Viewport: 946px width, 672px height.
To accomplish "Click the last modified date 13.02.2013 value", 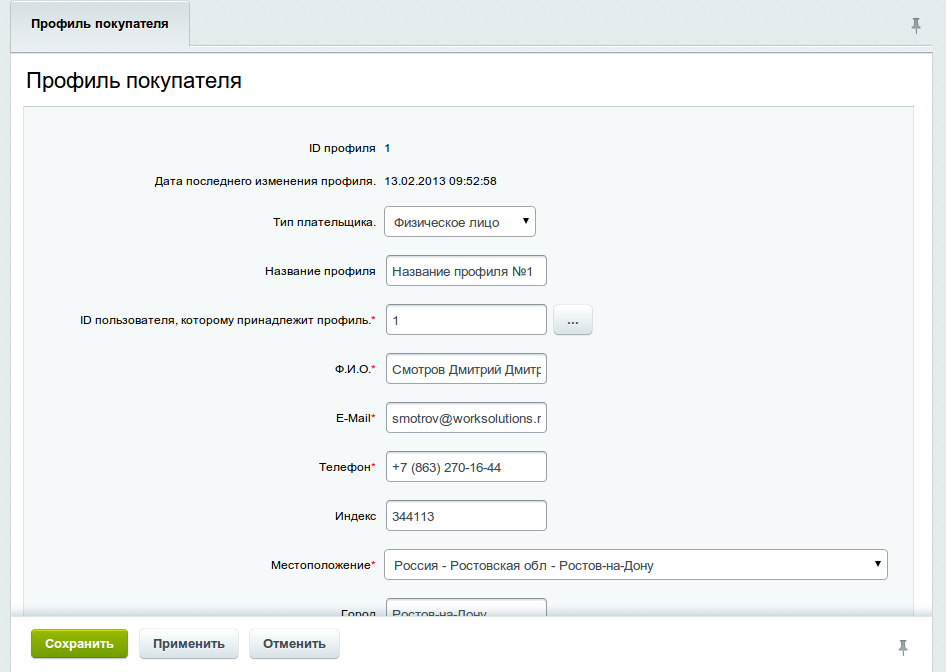I will (441, 181).
